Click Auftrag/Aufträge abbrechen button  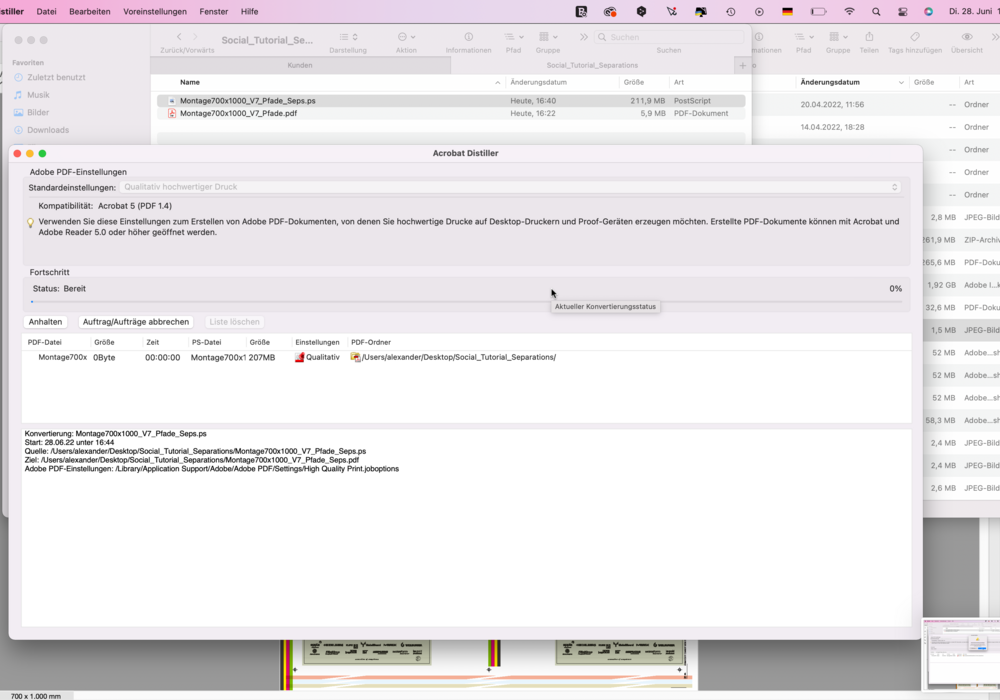coord(136,322)
